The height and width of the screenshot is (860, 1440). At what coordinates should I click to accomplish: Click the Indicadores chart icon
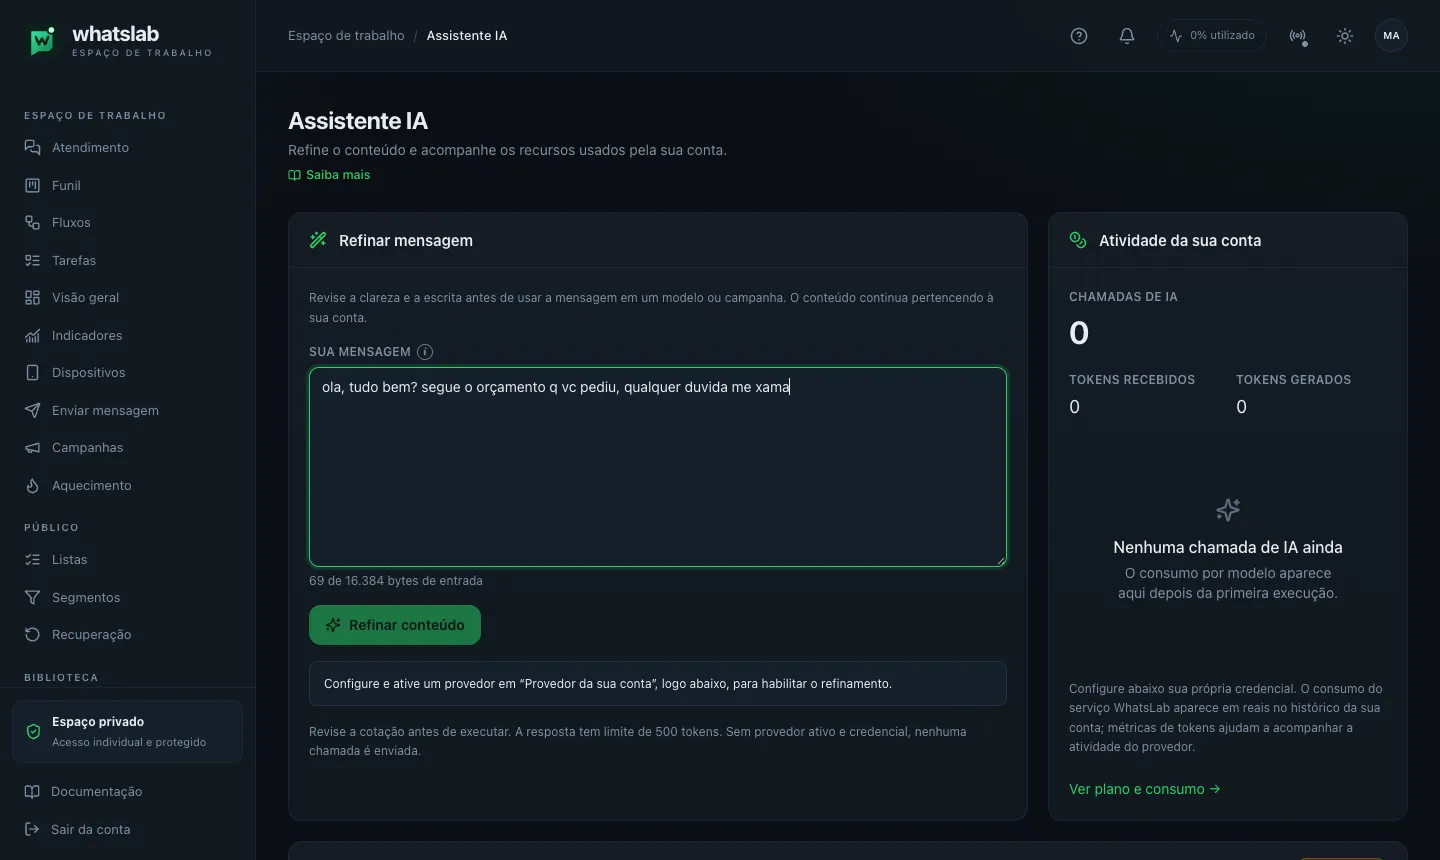tap(33, 335)
